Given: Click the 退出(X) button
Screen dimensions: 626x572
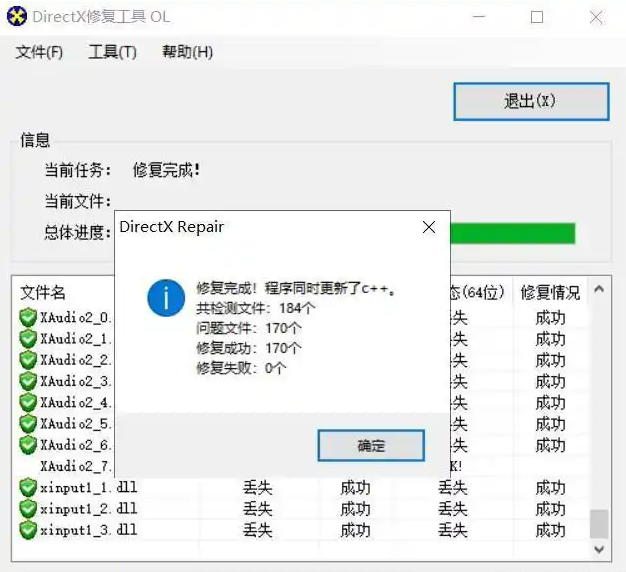Looking at the screenshot, I should click(x=531, y=101).
